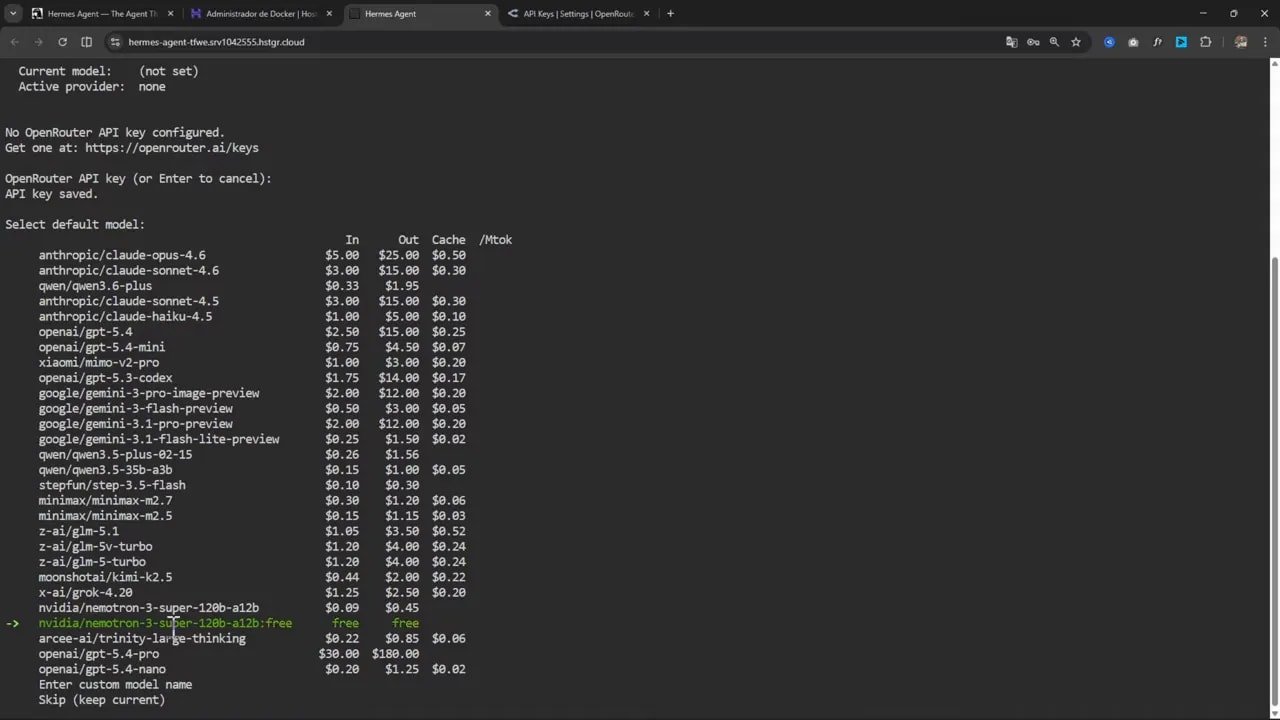Select google/gemini-3-pro-image-preview model
This screenshot has width=1280, height=720.
tap(252, 393)
